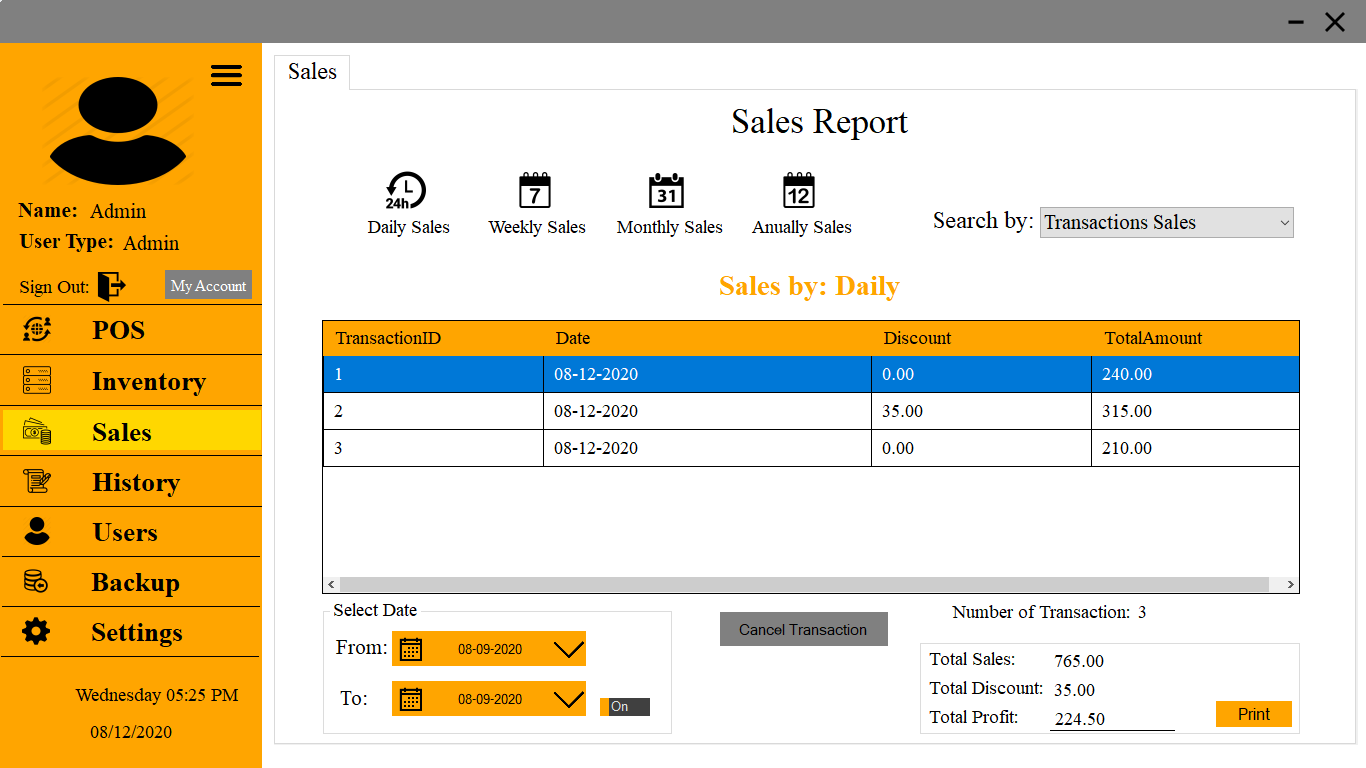Screen dimensions: 1366x768
Task: View Anually Sales using the 12 icon
Action: coord(800,190)
